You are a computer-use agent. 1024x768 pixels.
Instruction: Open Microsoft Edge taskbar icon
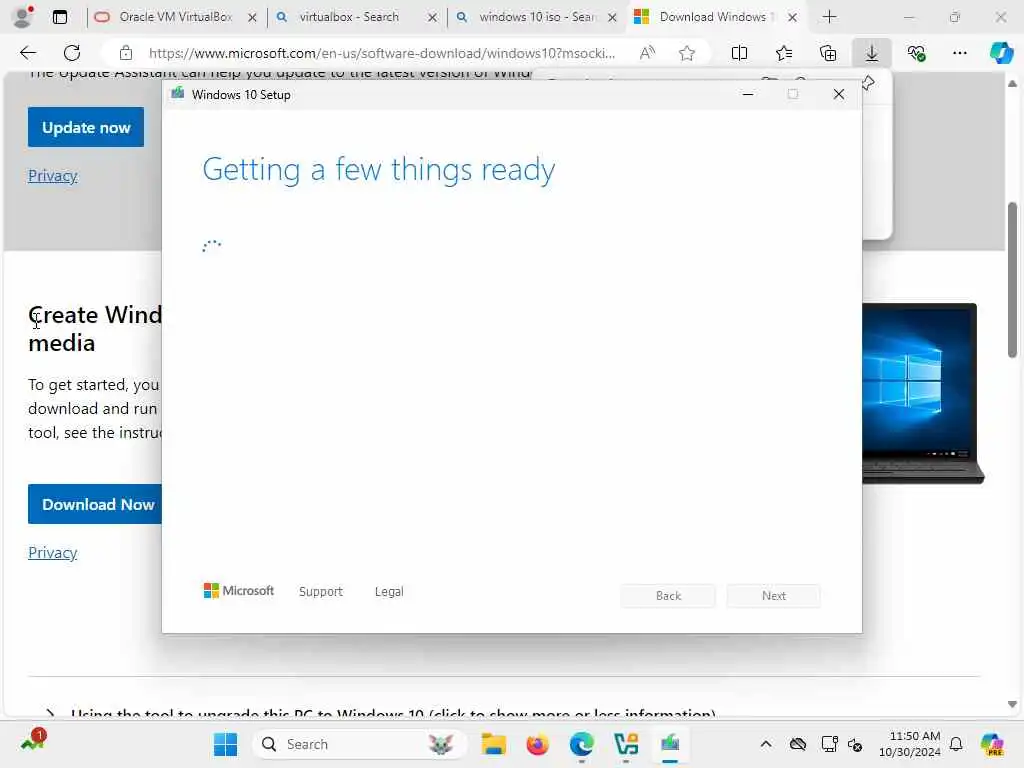coord(581,744)
